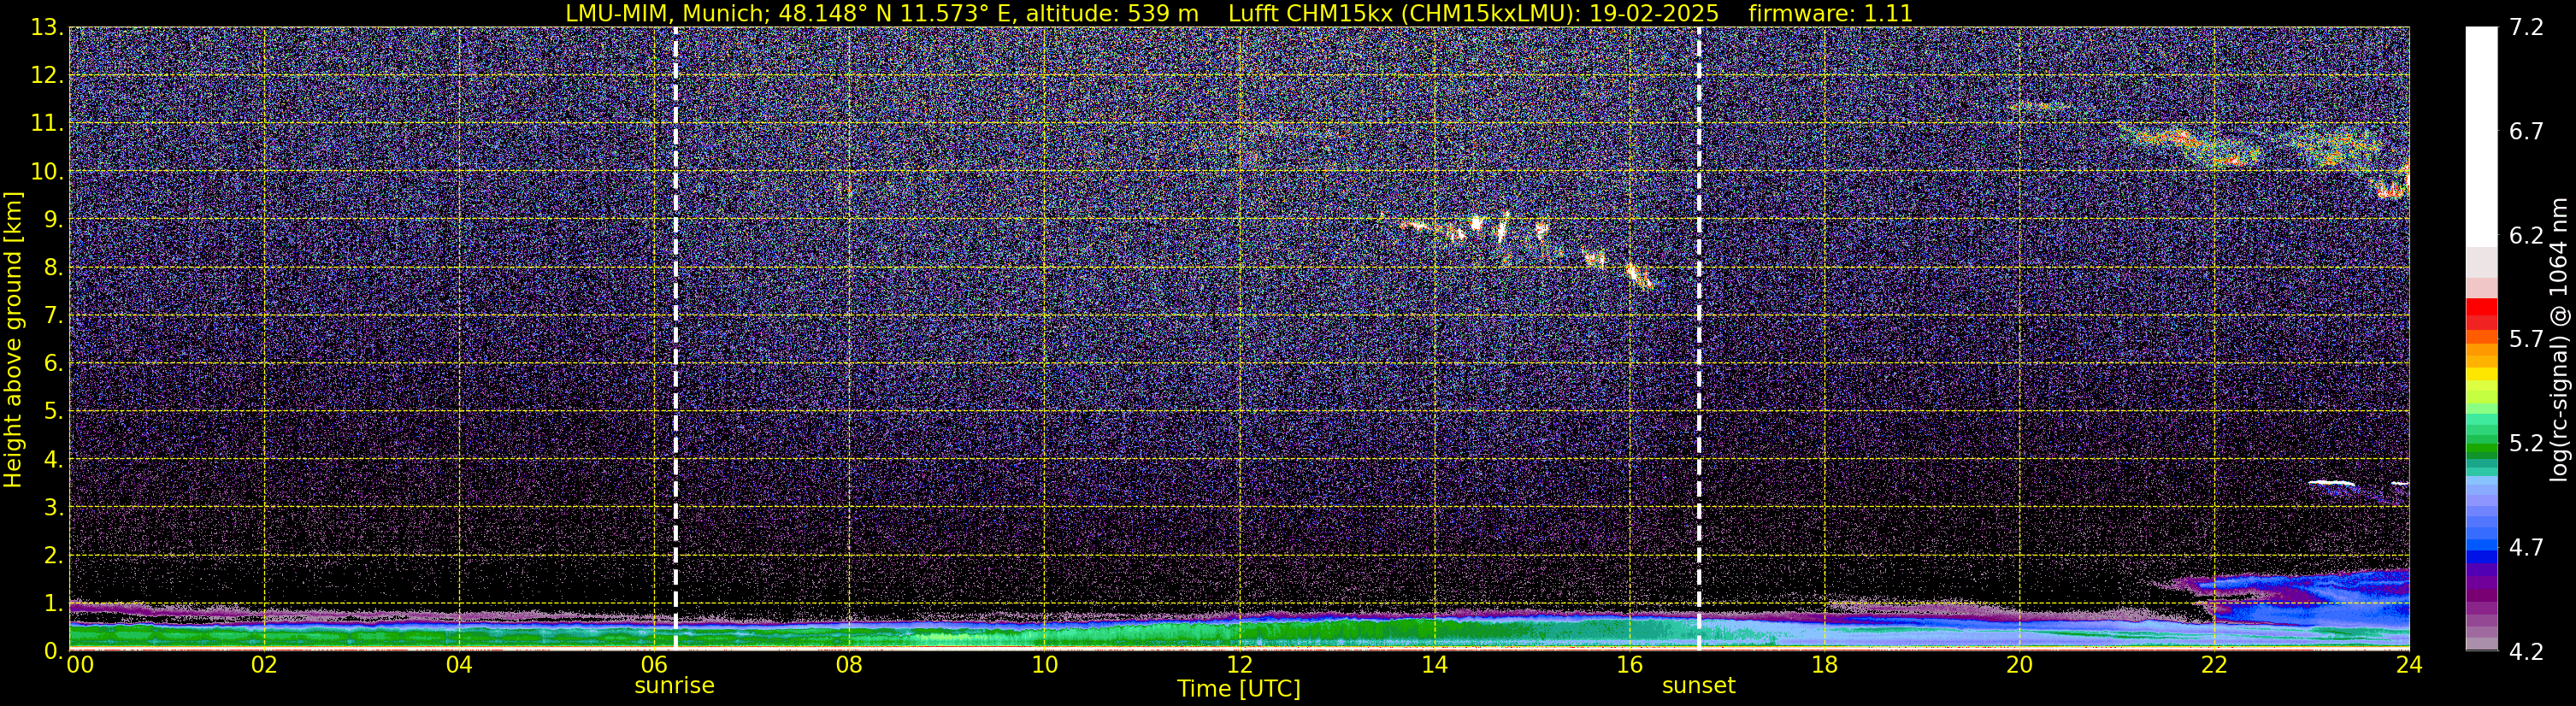This screenshot has width=2576, height=706.
Task: Select the 'sunrise' label below the axis
Action: click(x=674, y=685)
